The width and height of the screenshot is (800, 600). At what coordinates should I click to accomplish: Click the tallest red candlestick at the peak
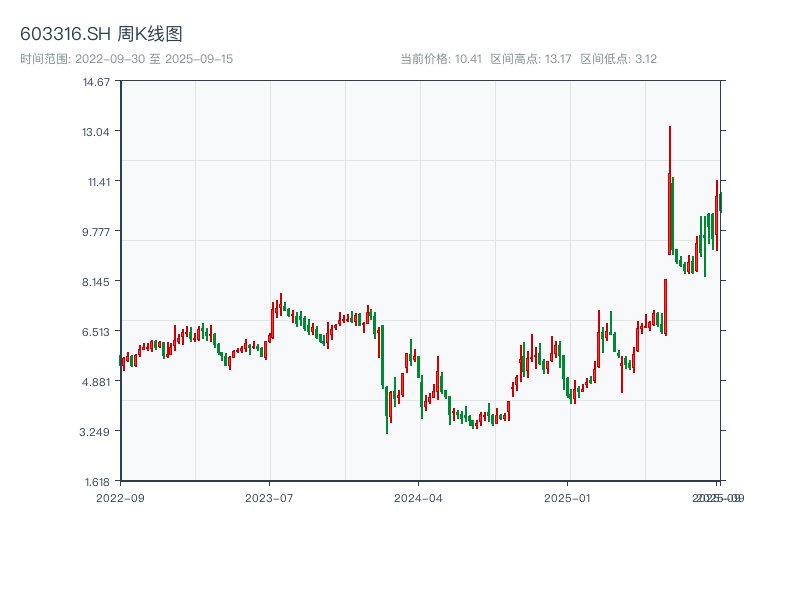670,190
